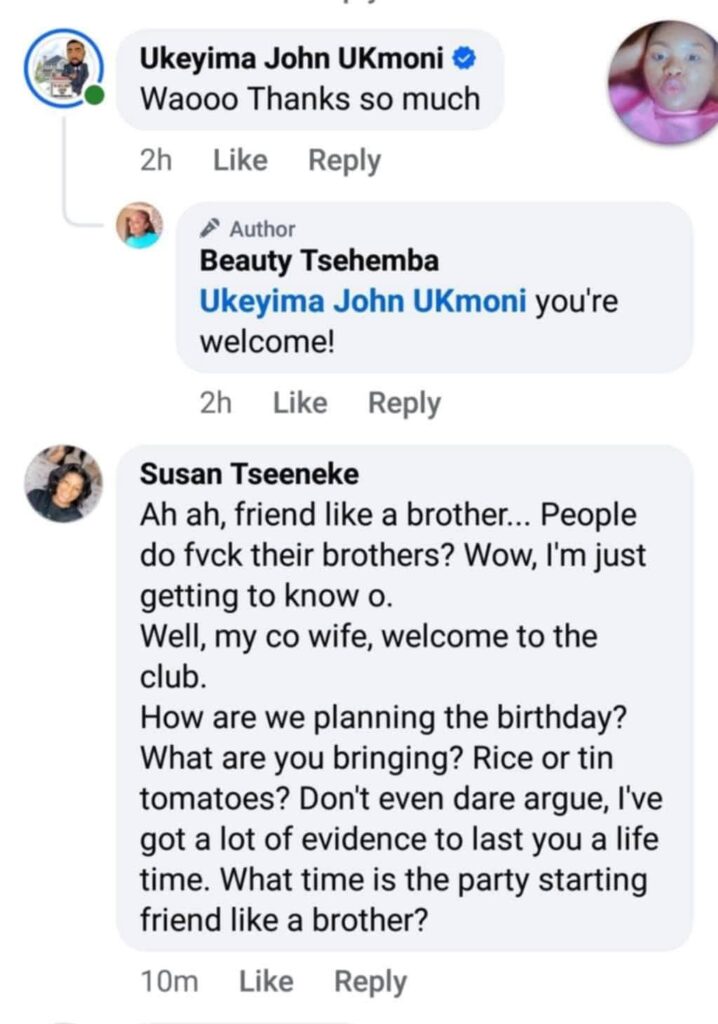Open Ukeyima John UKmoni's profile name

click(x=292, y=59)
